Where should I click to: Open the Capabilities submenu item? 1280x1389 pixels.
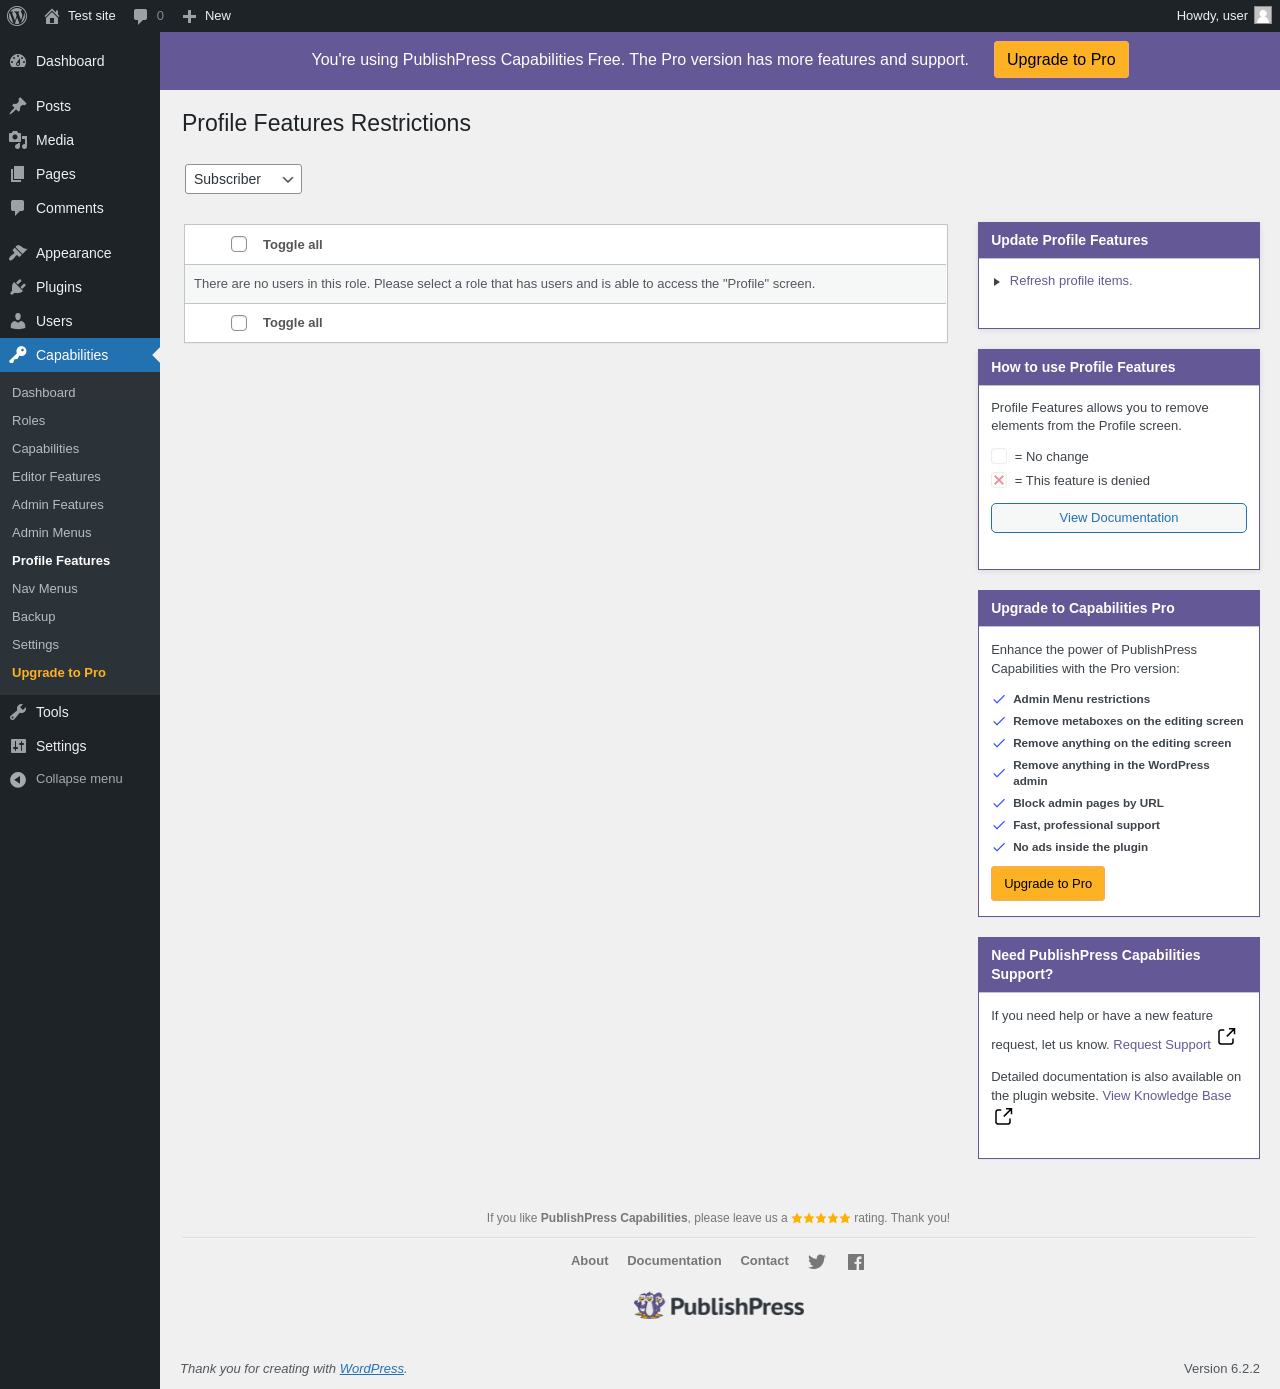[x=46, y=449]
